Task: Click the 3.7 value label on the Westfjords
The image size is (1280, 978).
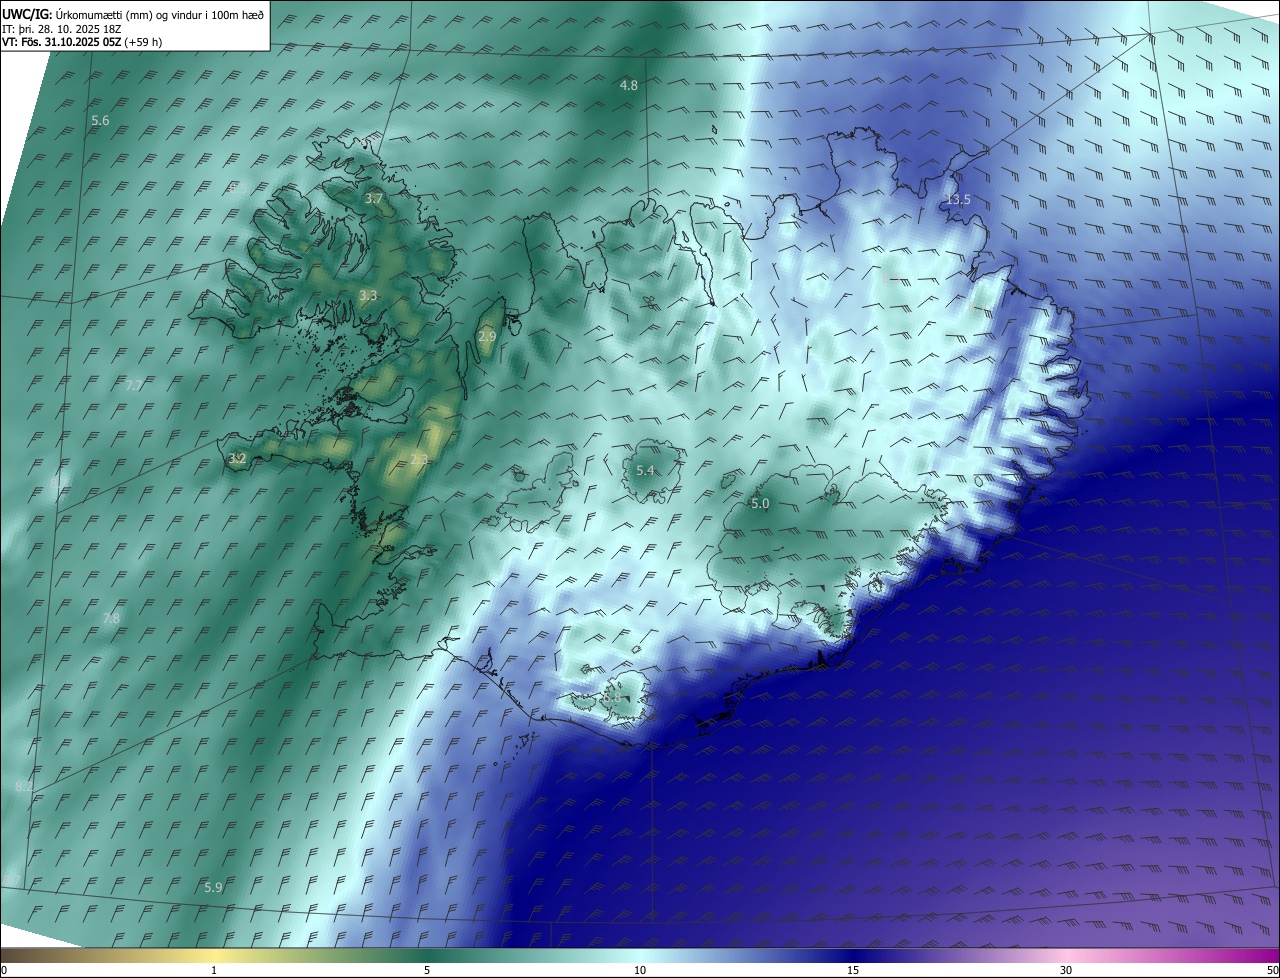Action: (x=374, y=200)
